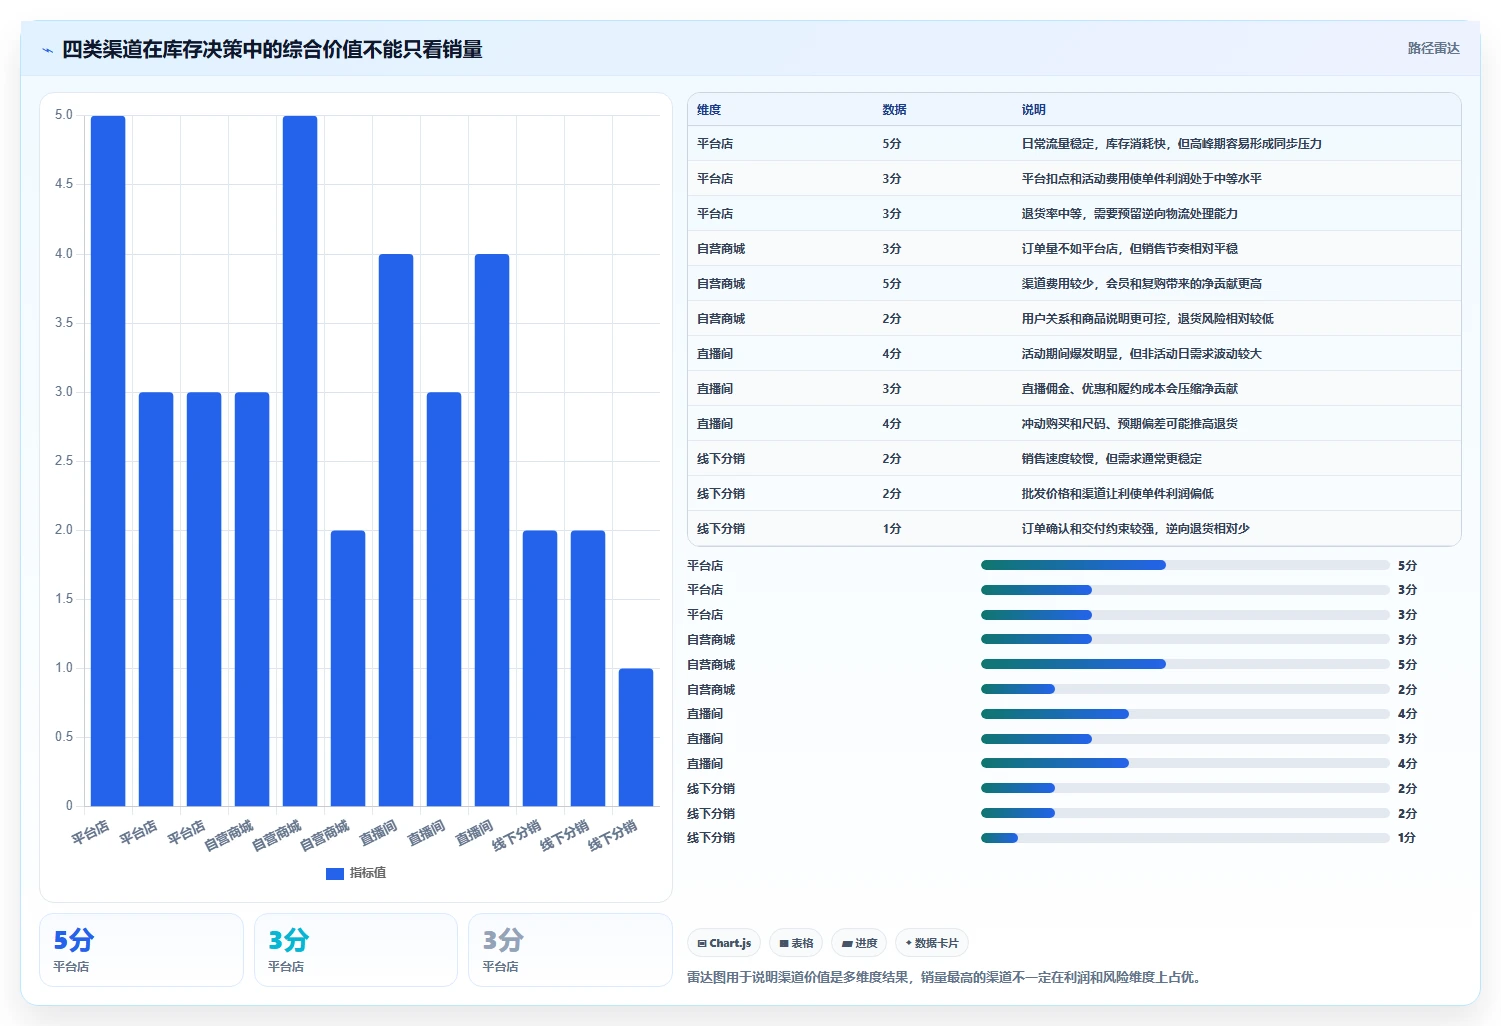Click the 平台店 bar reaching 5.0 in chart
This screenshot has width=1501, height=1026.
point(108,461)
